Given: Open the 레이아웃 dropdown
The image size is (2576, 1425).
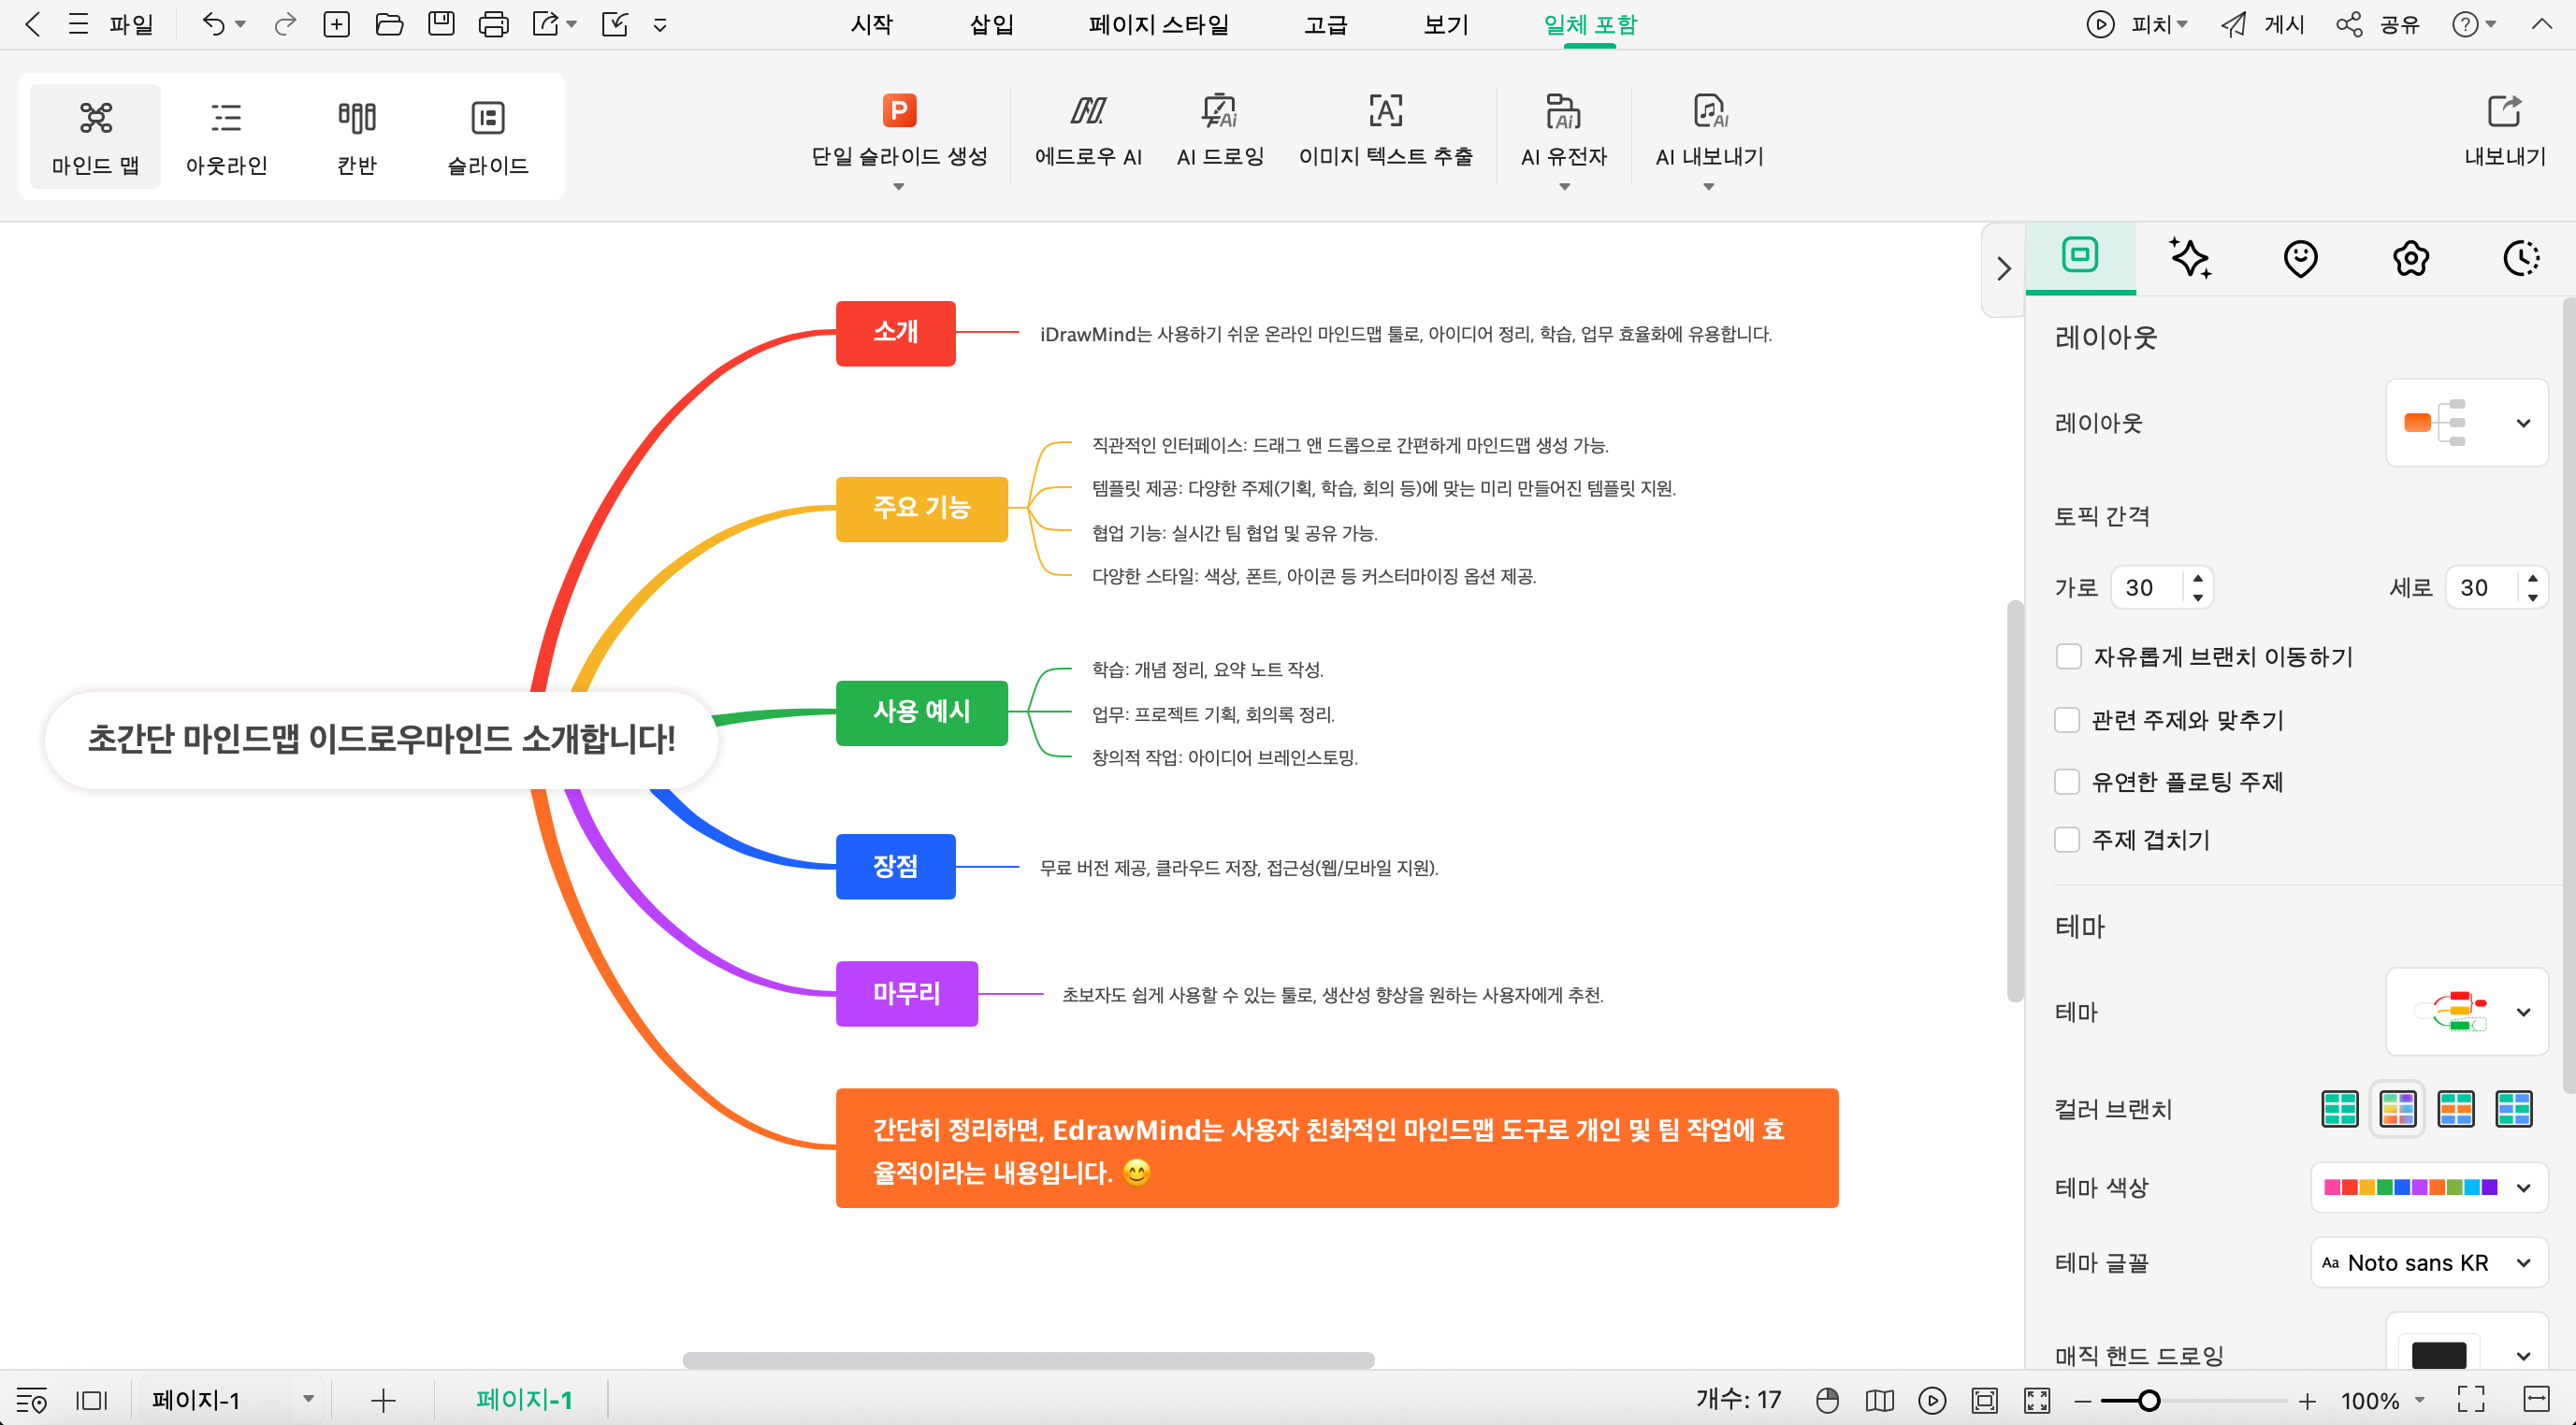Looking at the screenshot, I should (2466, 423).
